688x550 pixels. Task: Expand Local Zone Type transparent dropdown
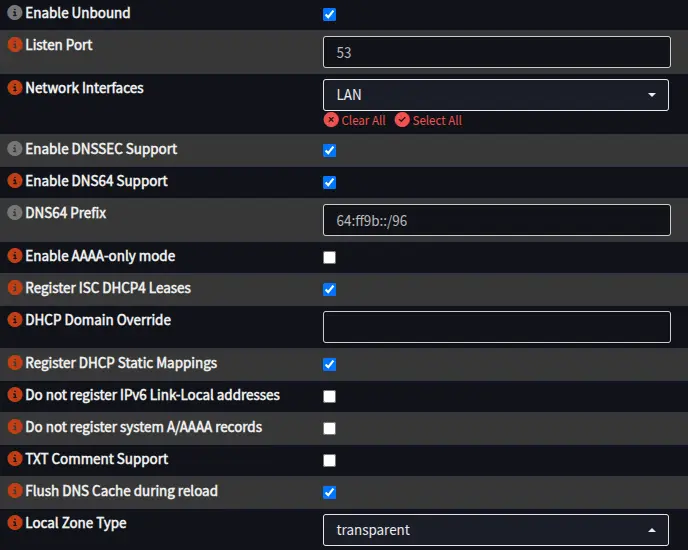(x=496, y=530)
